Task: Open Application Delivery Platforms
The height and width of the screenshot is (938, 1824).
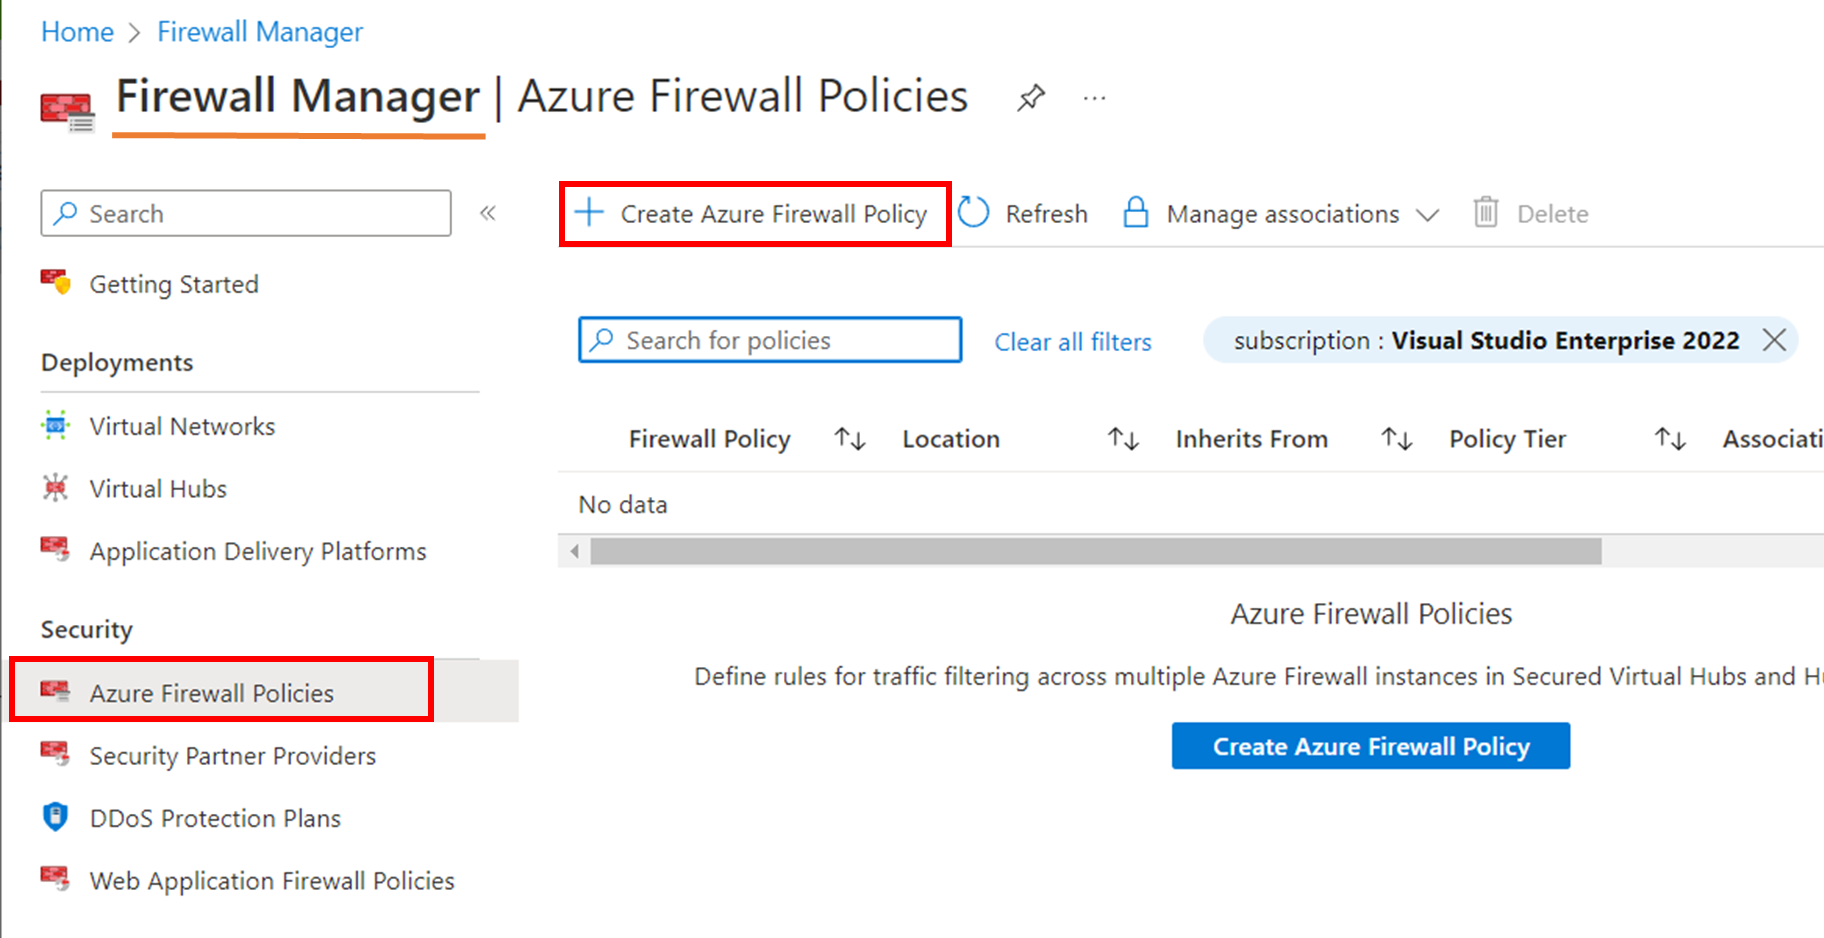Action: (x=257, y=551)
